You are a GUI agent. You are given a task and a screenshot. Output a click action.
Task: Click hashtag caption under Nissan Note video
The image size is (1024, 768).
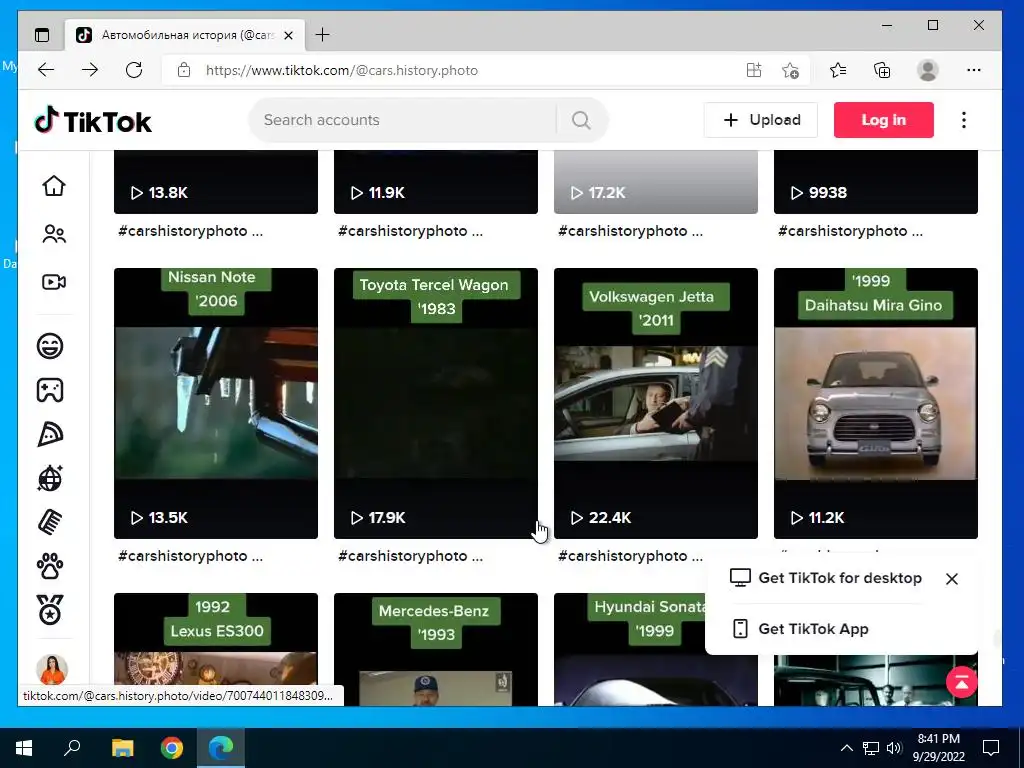tap(191, 556)
